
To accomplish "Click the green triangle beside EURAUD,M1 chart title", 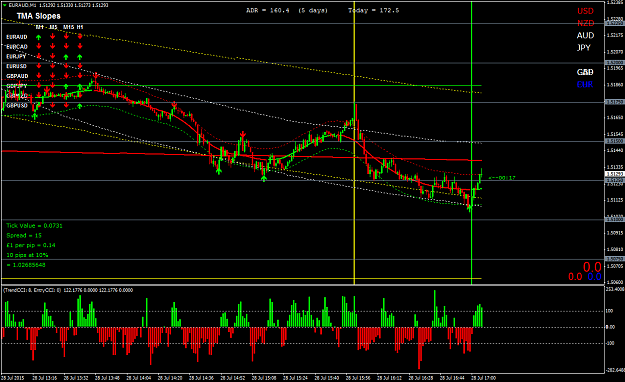I will click(4, 5).
